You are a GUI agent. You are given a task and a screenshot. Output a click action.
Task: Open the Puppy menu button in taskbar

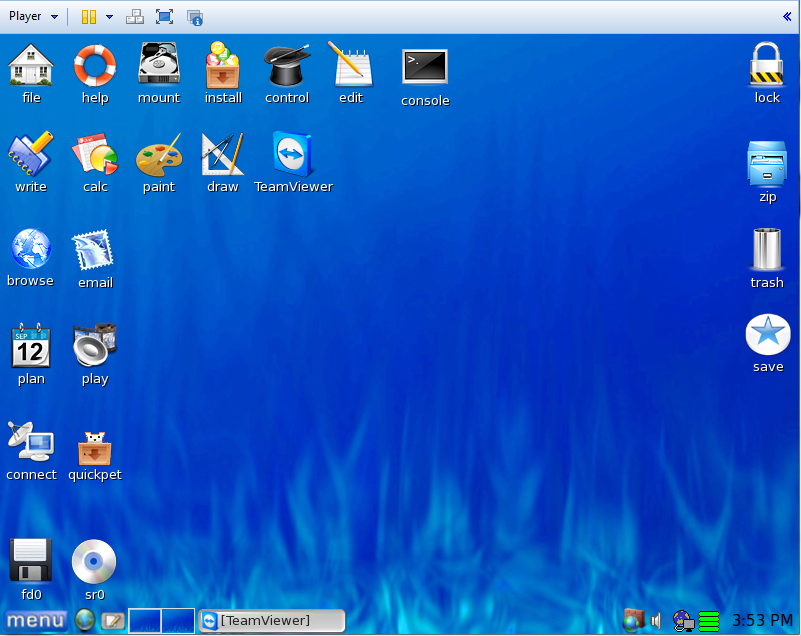[x=36, y=621]
